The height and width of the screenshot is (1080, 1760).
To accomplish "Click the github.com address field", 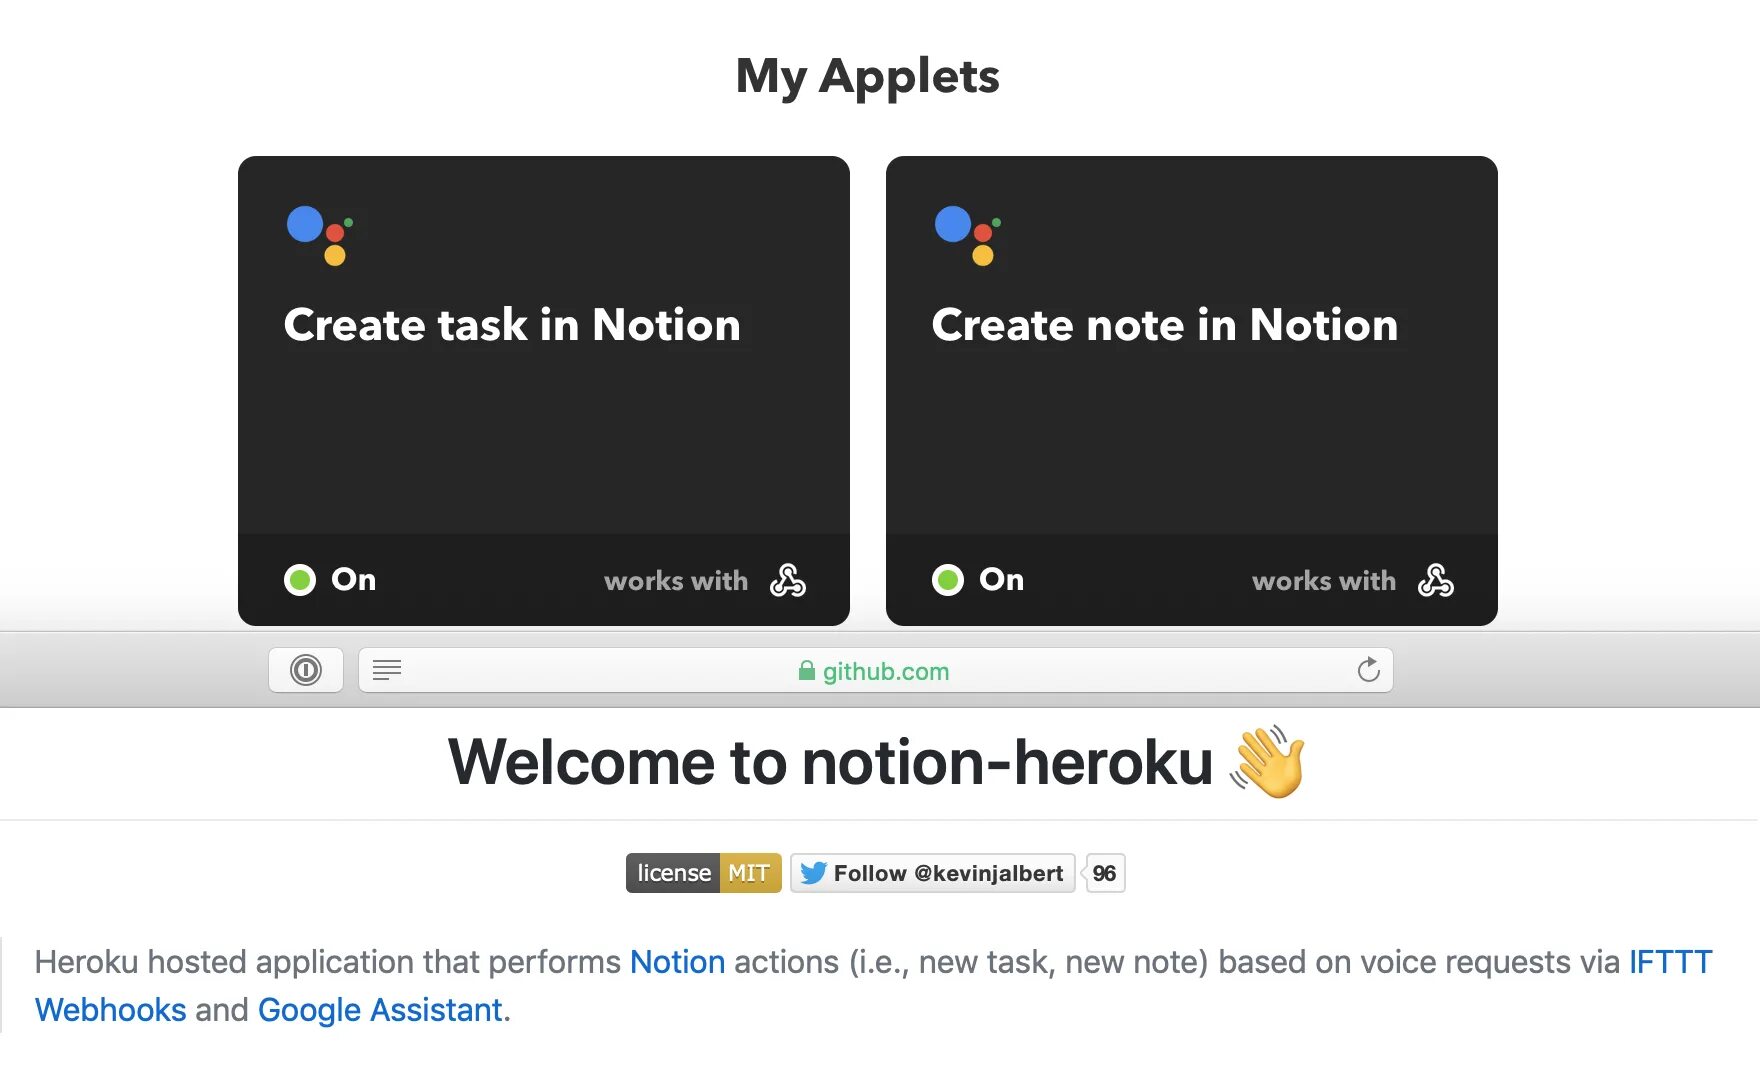I will click(875, 671).
